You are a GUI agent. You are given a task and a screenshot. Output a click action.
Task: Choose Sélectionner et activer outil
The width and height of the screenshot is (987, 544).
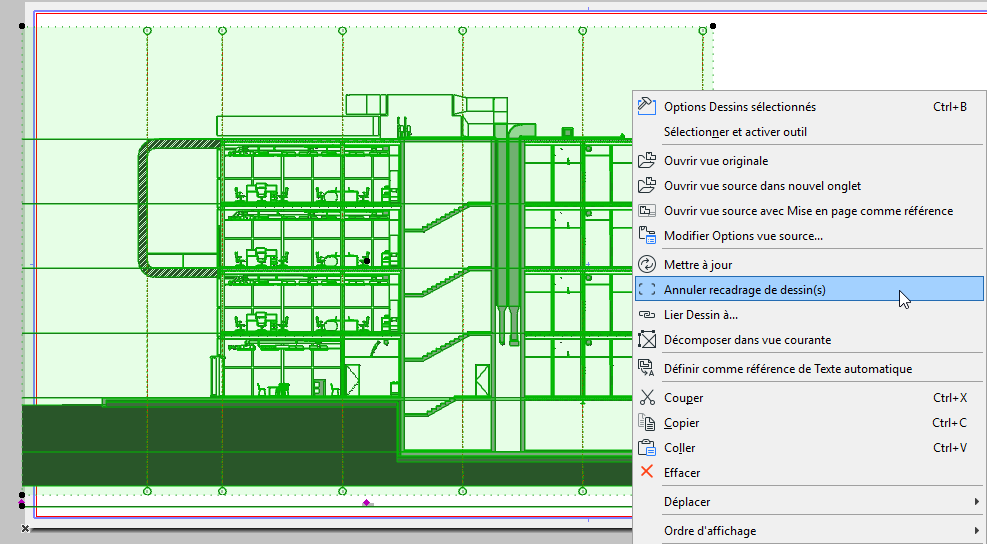coord(735,132)
